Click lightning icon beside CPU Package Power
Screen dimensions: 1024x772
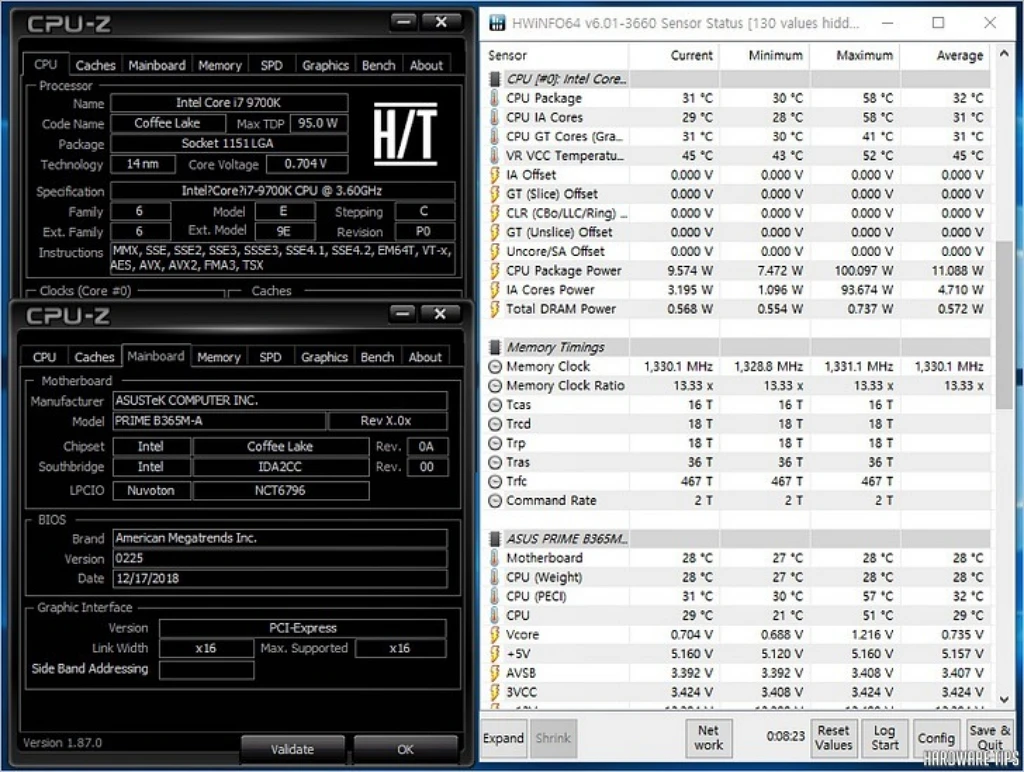click(x=494, y=270)
